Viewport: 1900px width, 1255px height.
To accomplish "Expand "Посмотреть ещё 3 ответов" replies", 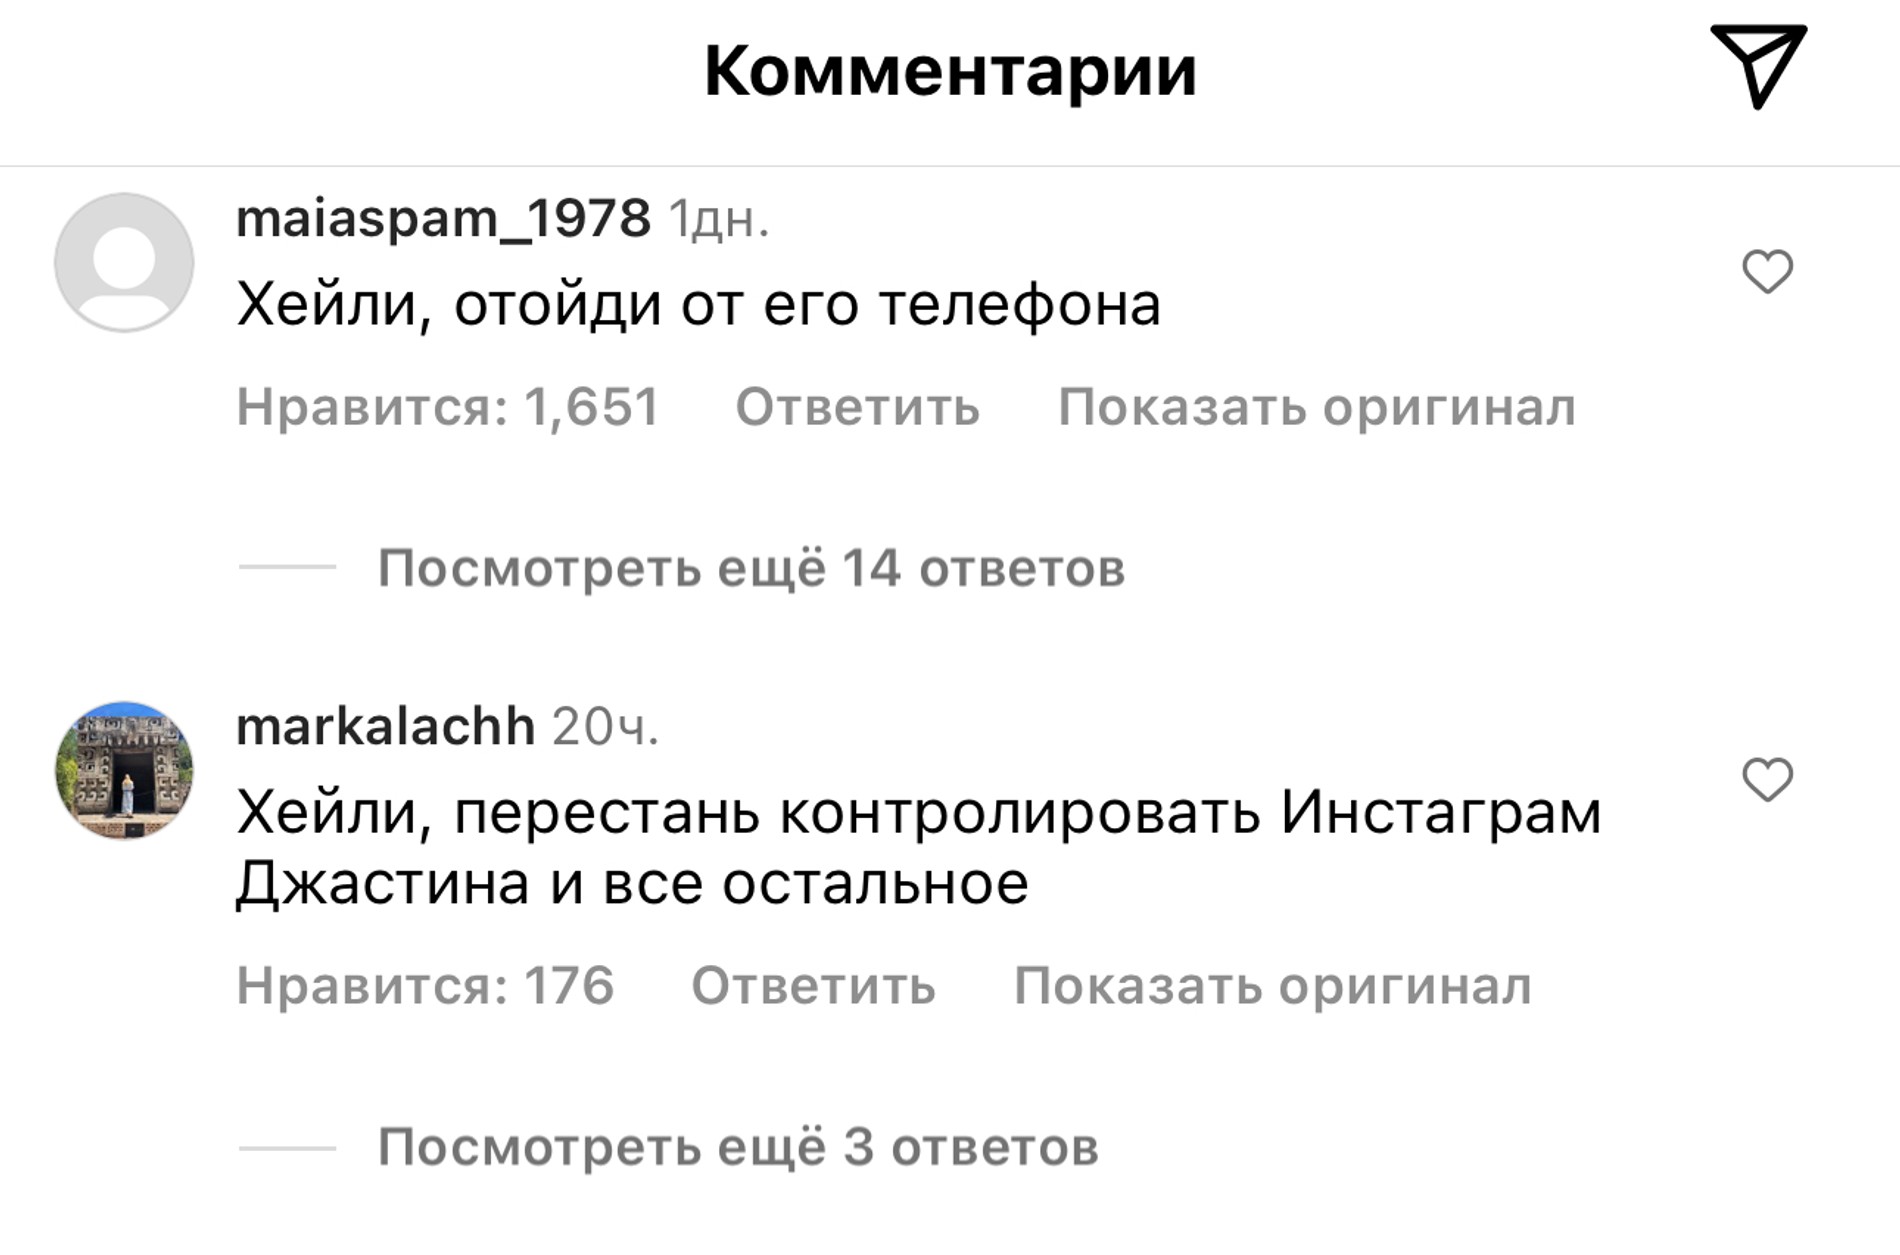I will coord(738,1147).
